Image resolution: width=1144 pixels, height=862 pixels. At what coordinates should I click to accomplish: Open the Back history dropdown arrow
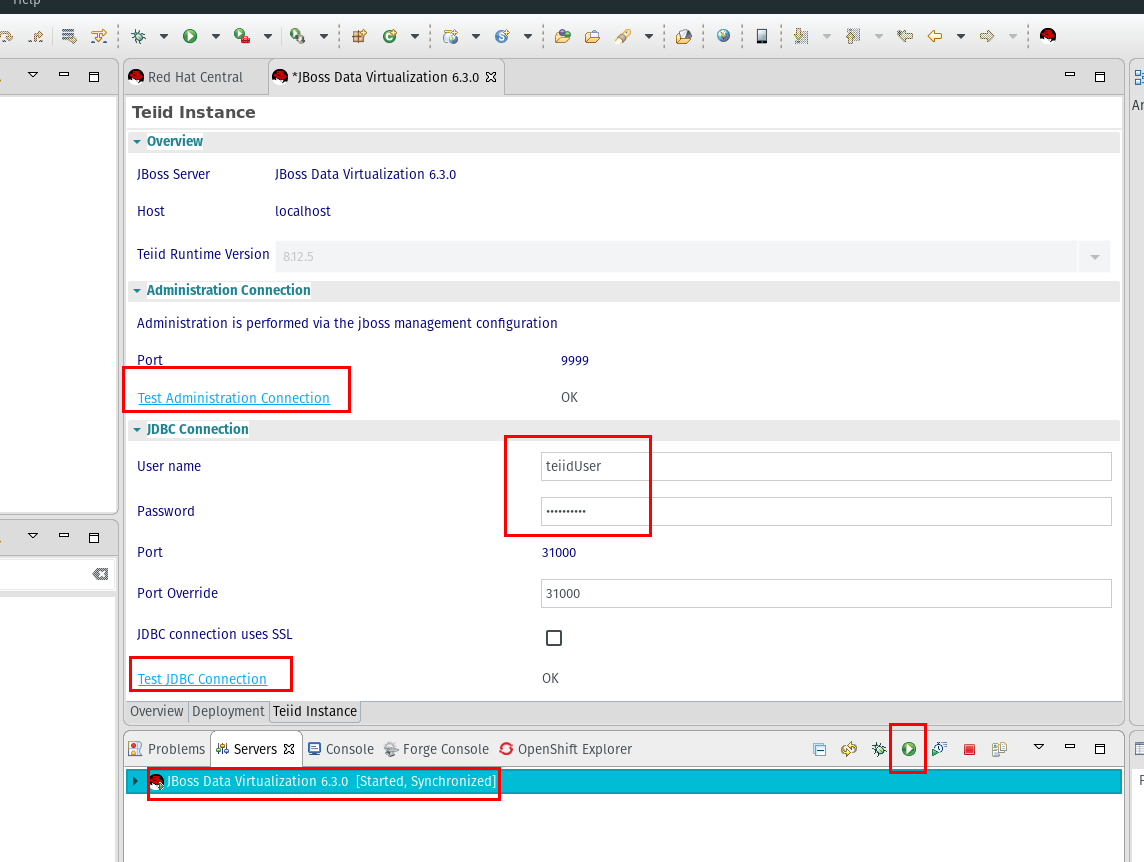961,36
